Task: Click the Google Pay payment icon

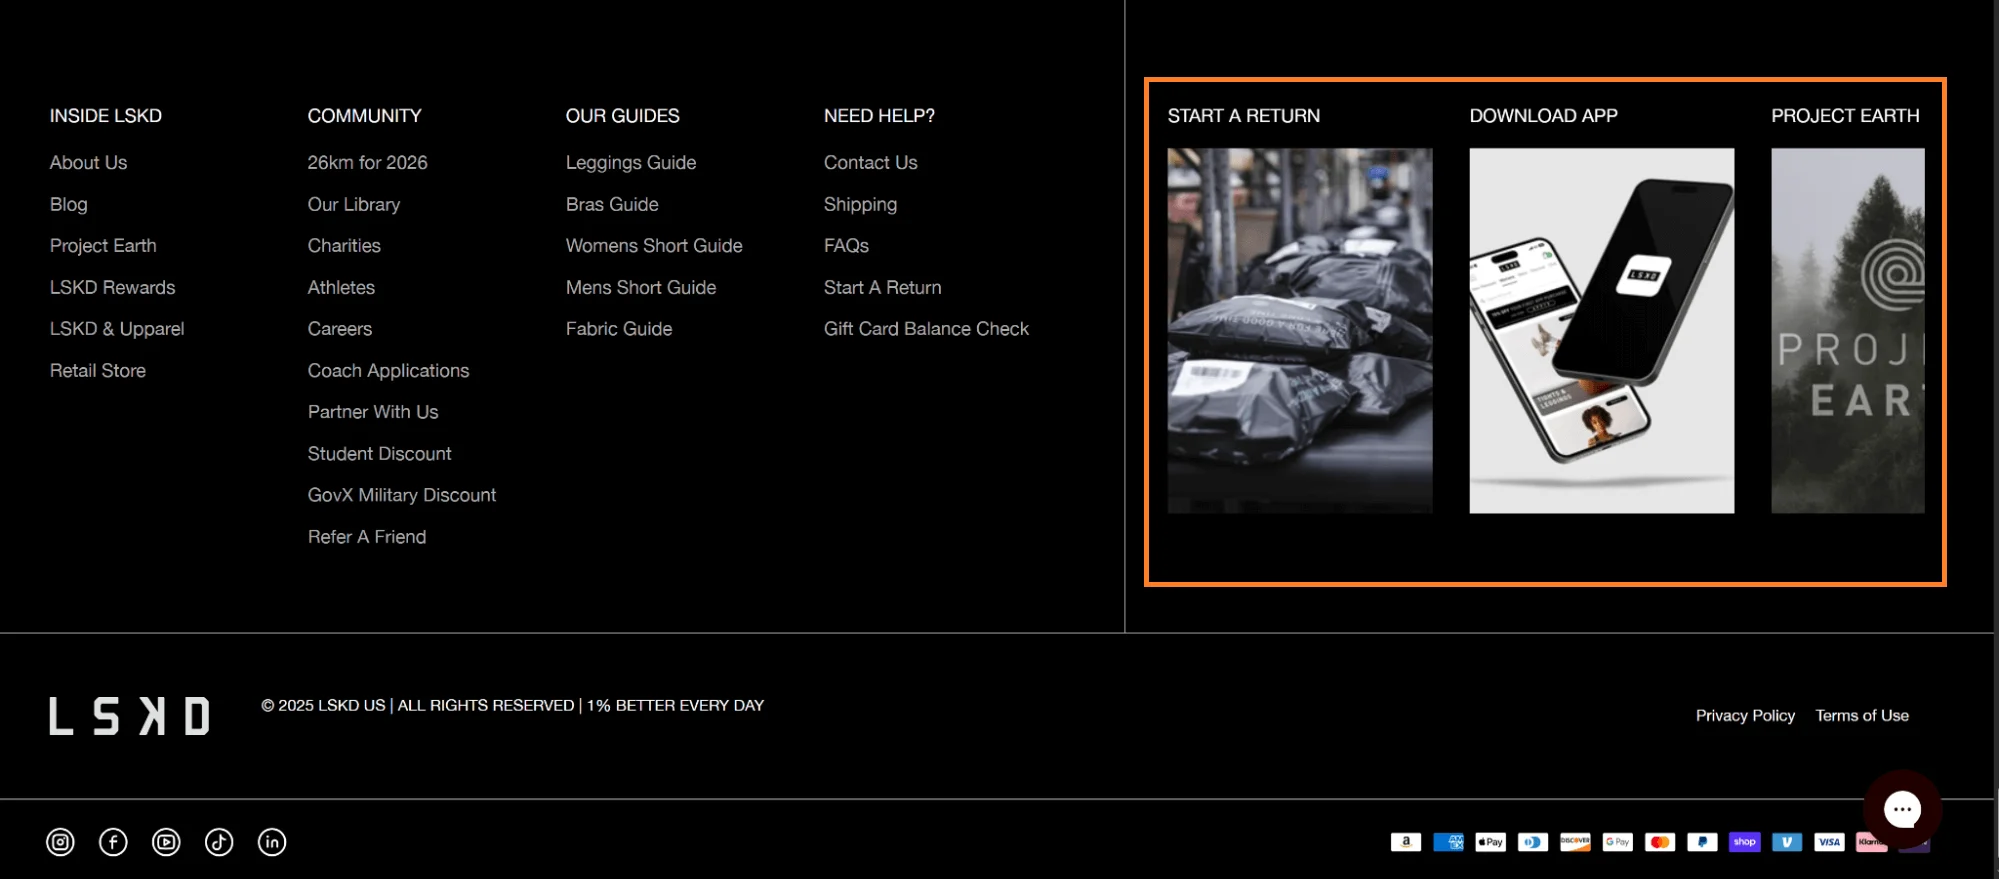Action: (x=1617, y=842)
